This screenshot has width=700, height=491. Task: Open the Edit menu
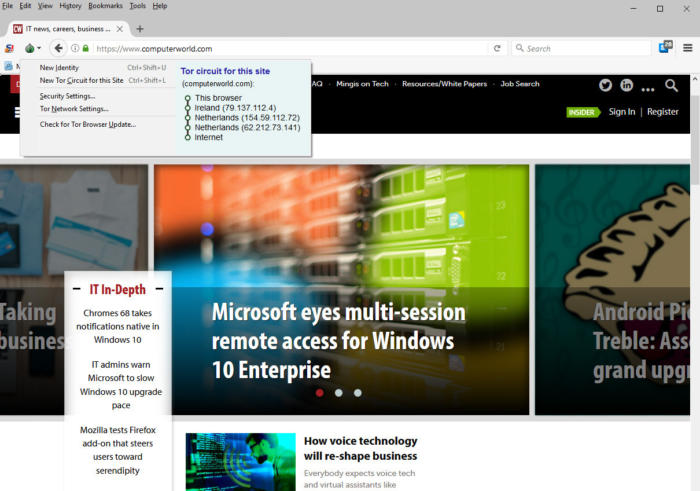[25, 6]
